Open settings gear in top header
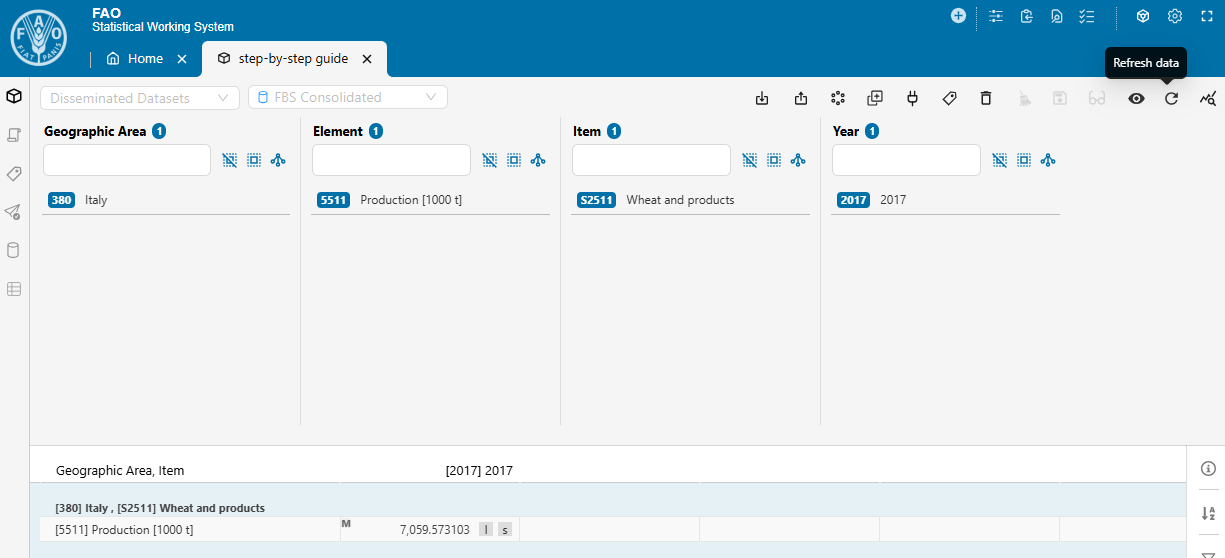The height and width of the screenshot is (558, 1225). [1175, 16]
